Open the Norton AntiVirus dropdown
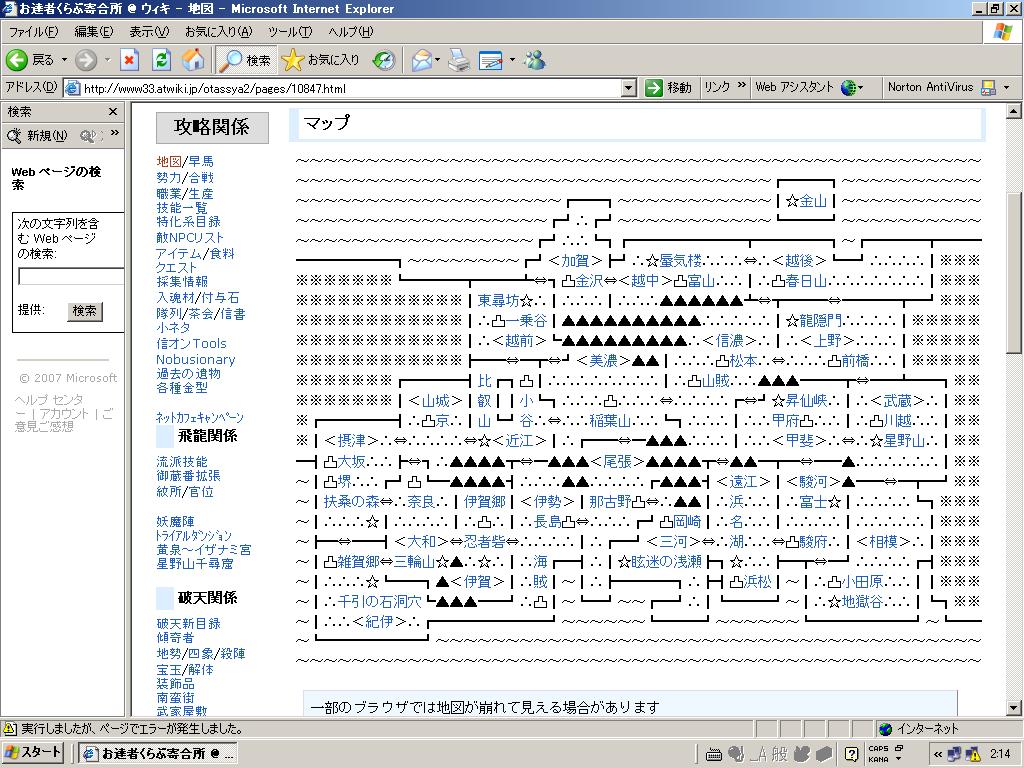The width and height of the screenshot is (1024, 768). pos(1006,88)
